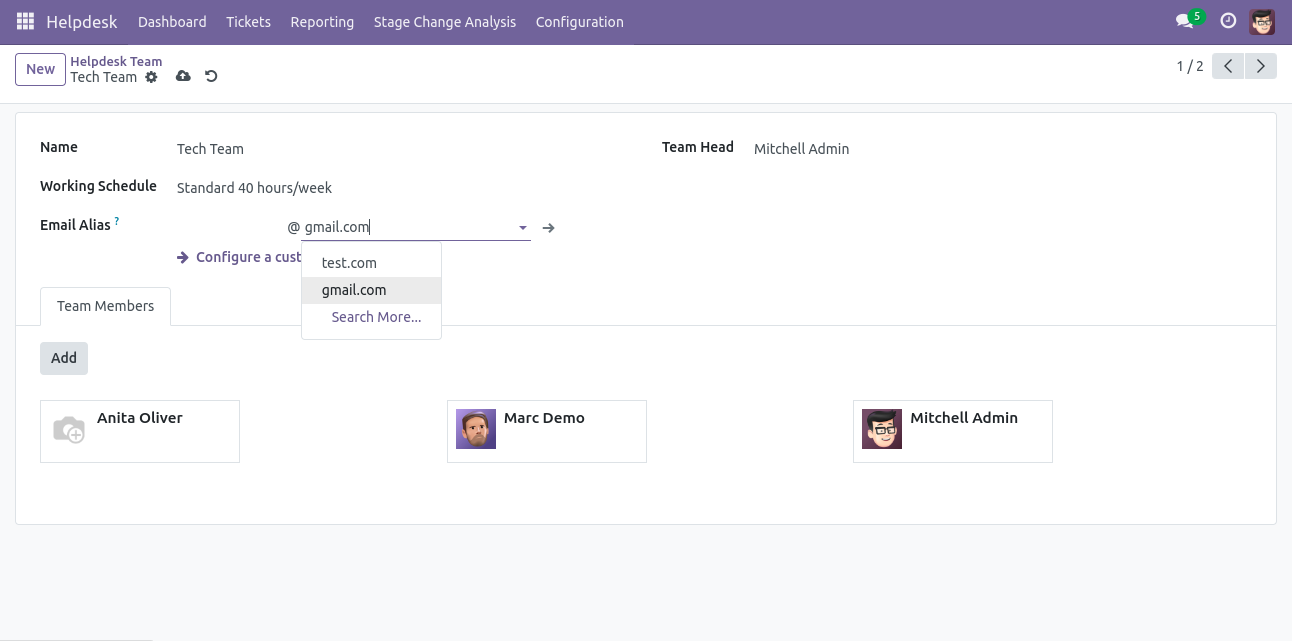Viewport: 1292px width, 641px height.
Task: Click the Email Alias help question mark
Action: (117, 221)
